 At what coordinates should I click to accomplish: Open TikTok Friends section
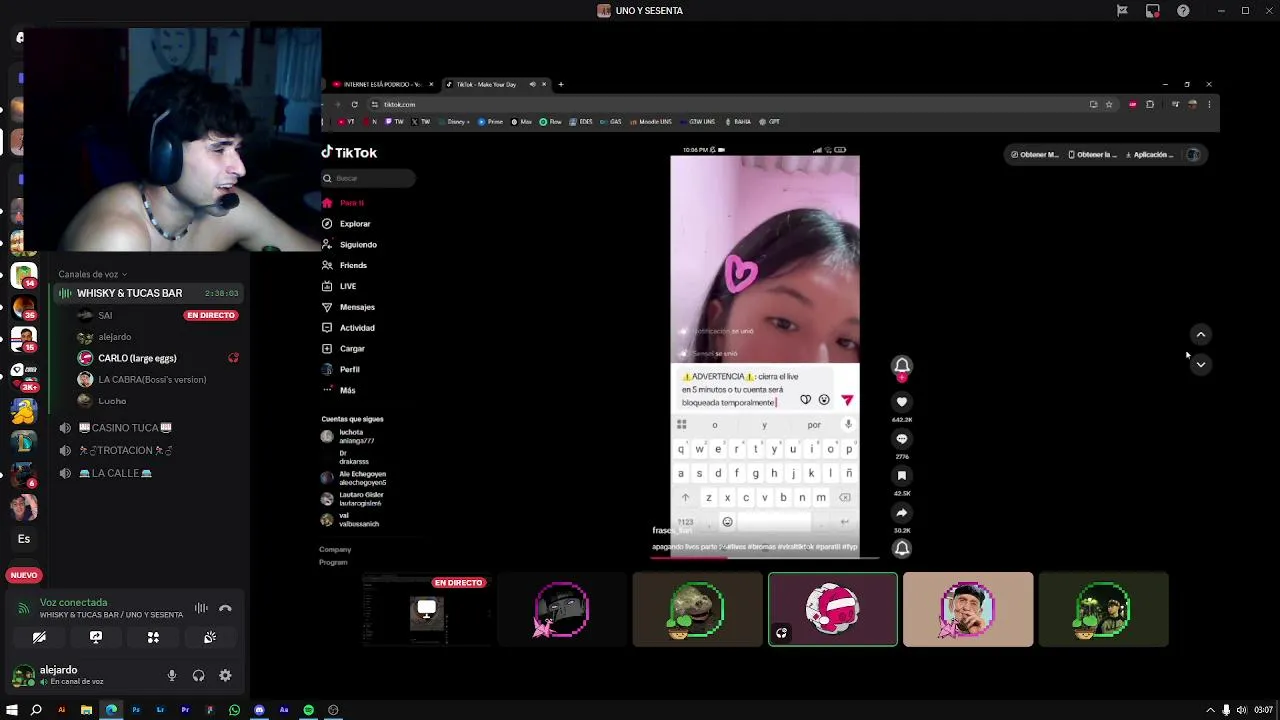(344, 265)
